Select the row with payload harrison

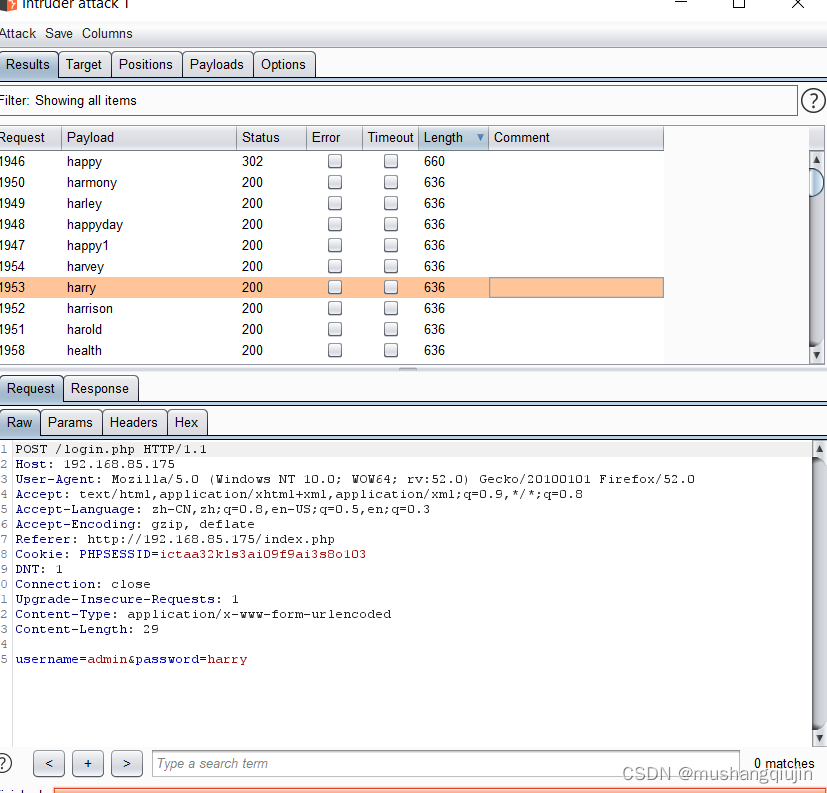[332, 308]
